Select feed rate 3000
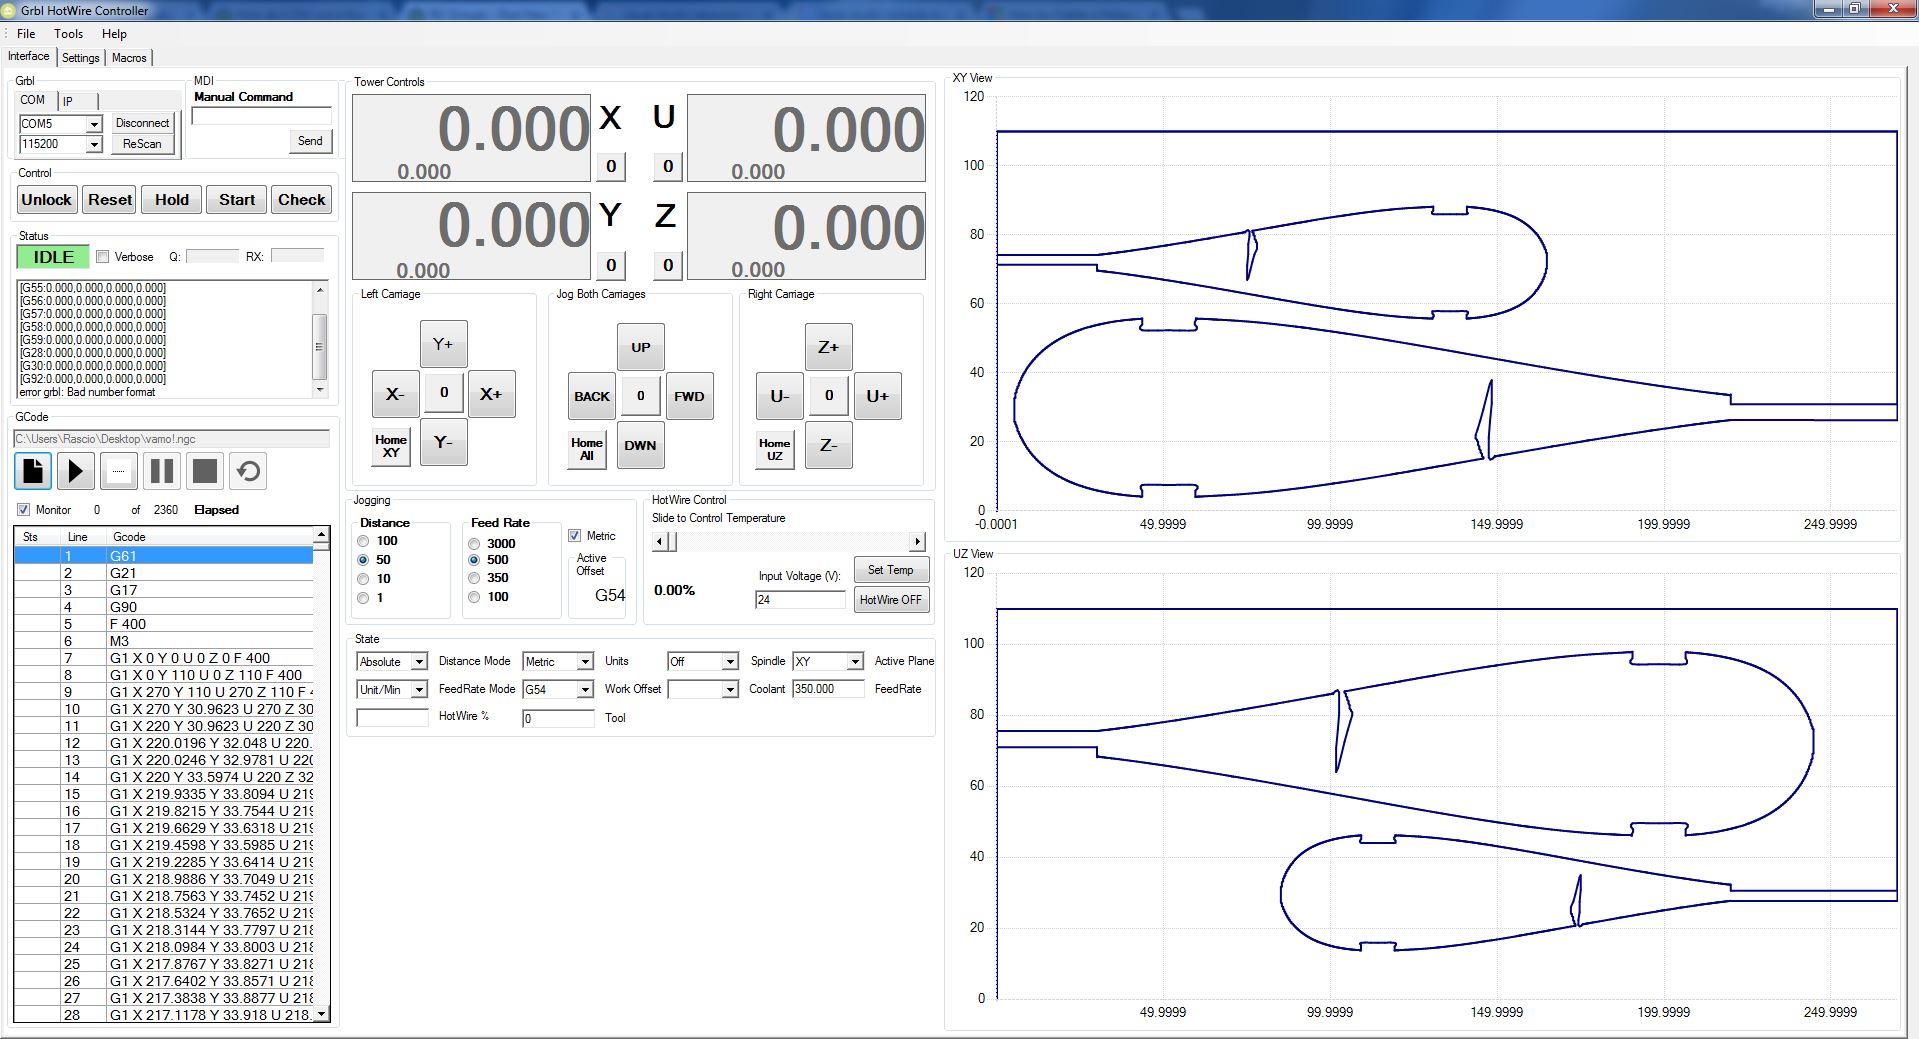The height and width of the screenshot is (1039, 1919). [474, 544]
